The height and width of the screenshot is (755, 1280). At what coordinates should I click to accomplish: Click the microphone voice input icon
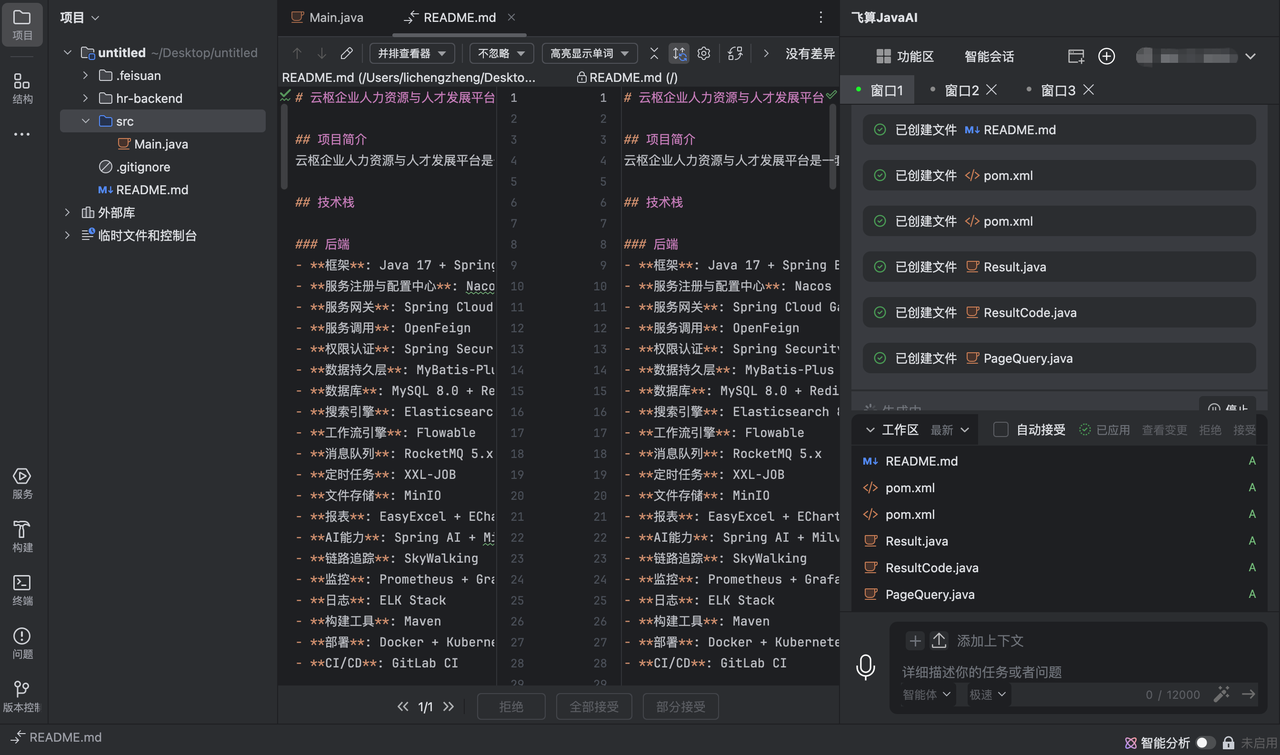[866, 667]
